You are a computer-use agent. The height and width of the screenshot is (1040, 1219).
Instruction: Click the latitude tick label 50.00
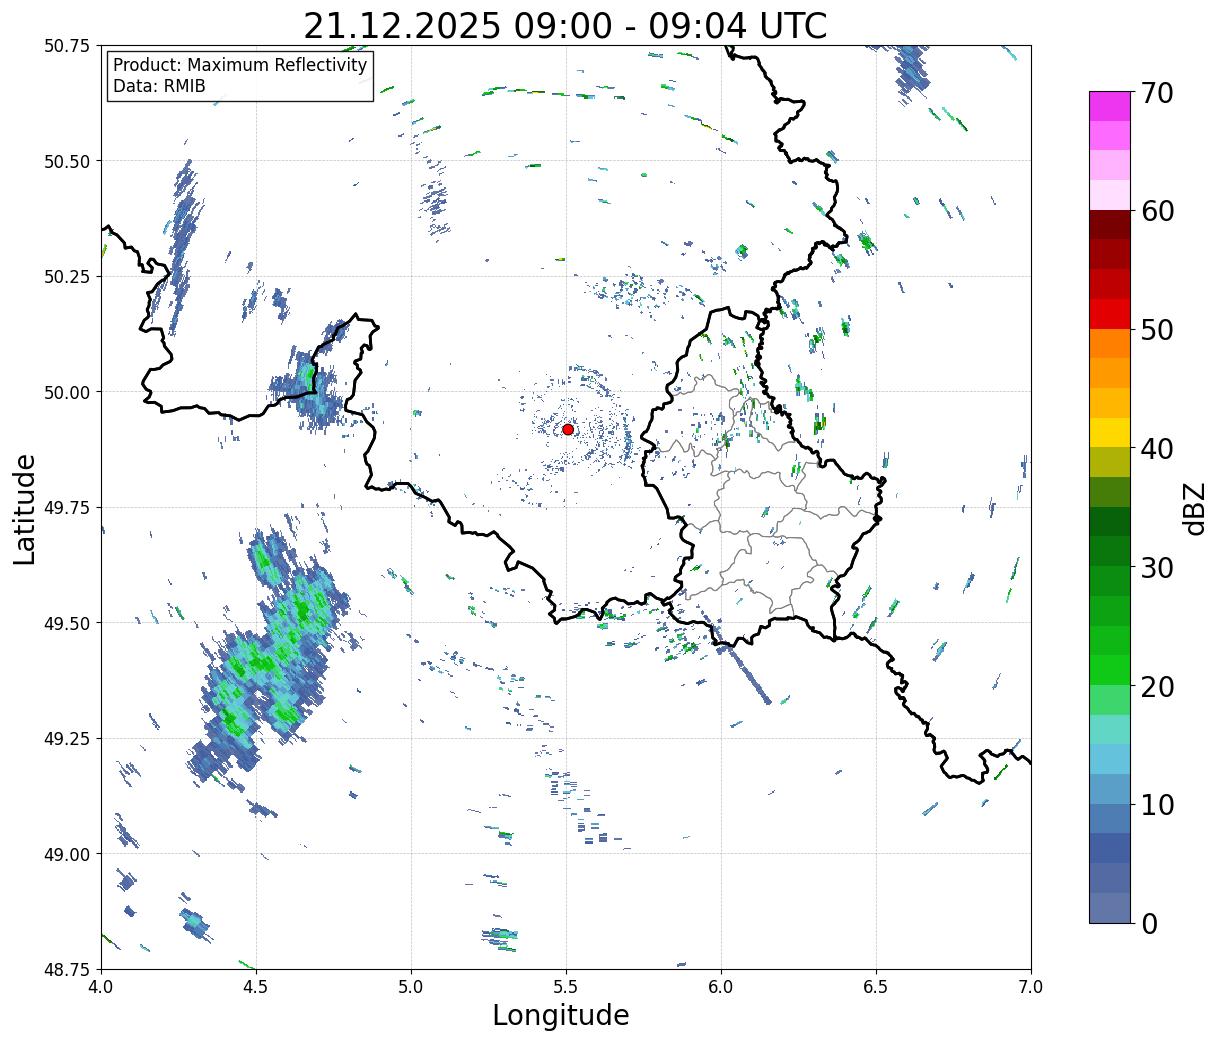(x=66, y=392)
